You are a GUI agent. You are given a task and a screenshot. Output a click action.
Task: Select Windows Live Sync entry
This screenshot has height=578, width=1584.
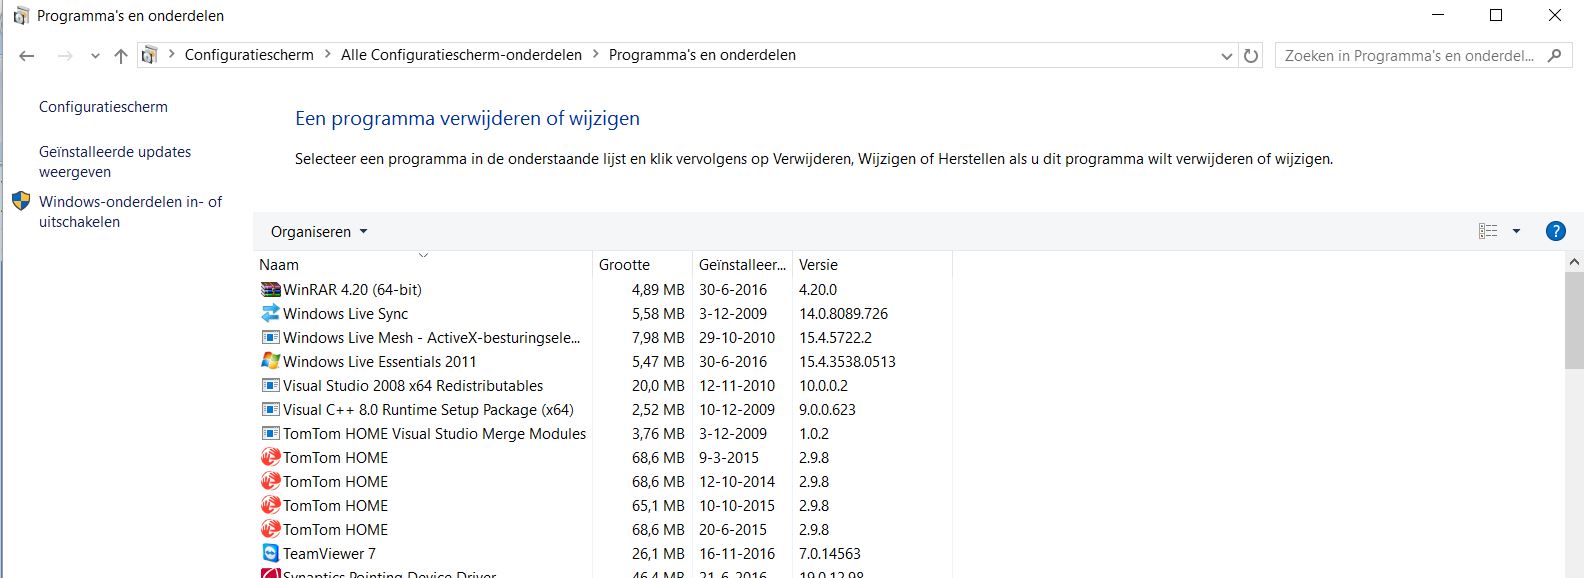(x=604, y=314)
